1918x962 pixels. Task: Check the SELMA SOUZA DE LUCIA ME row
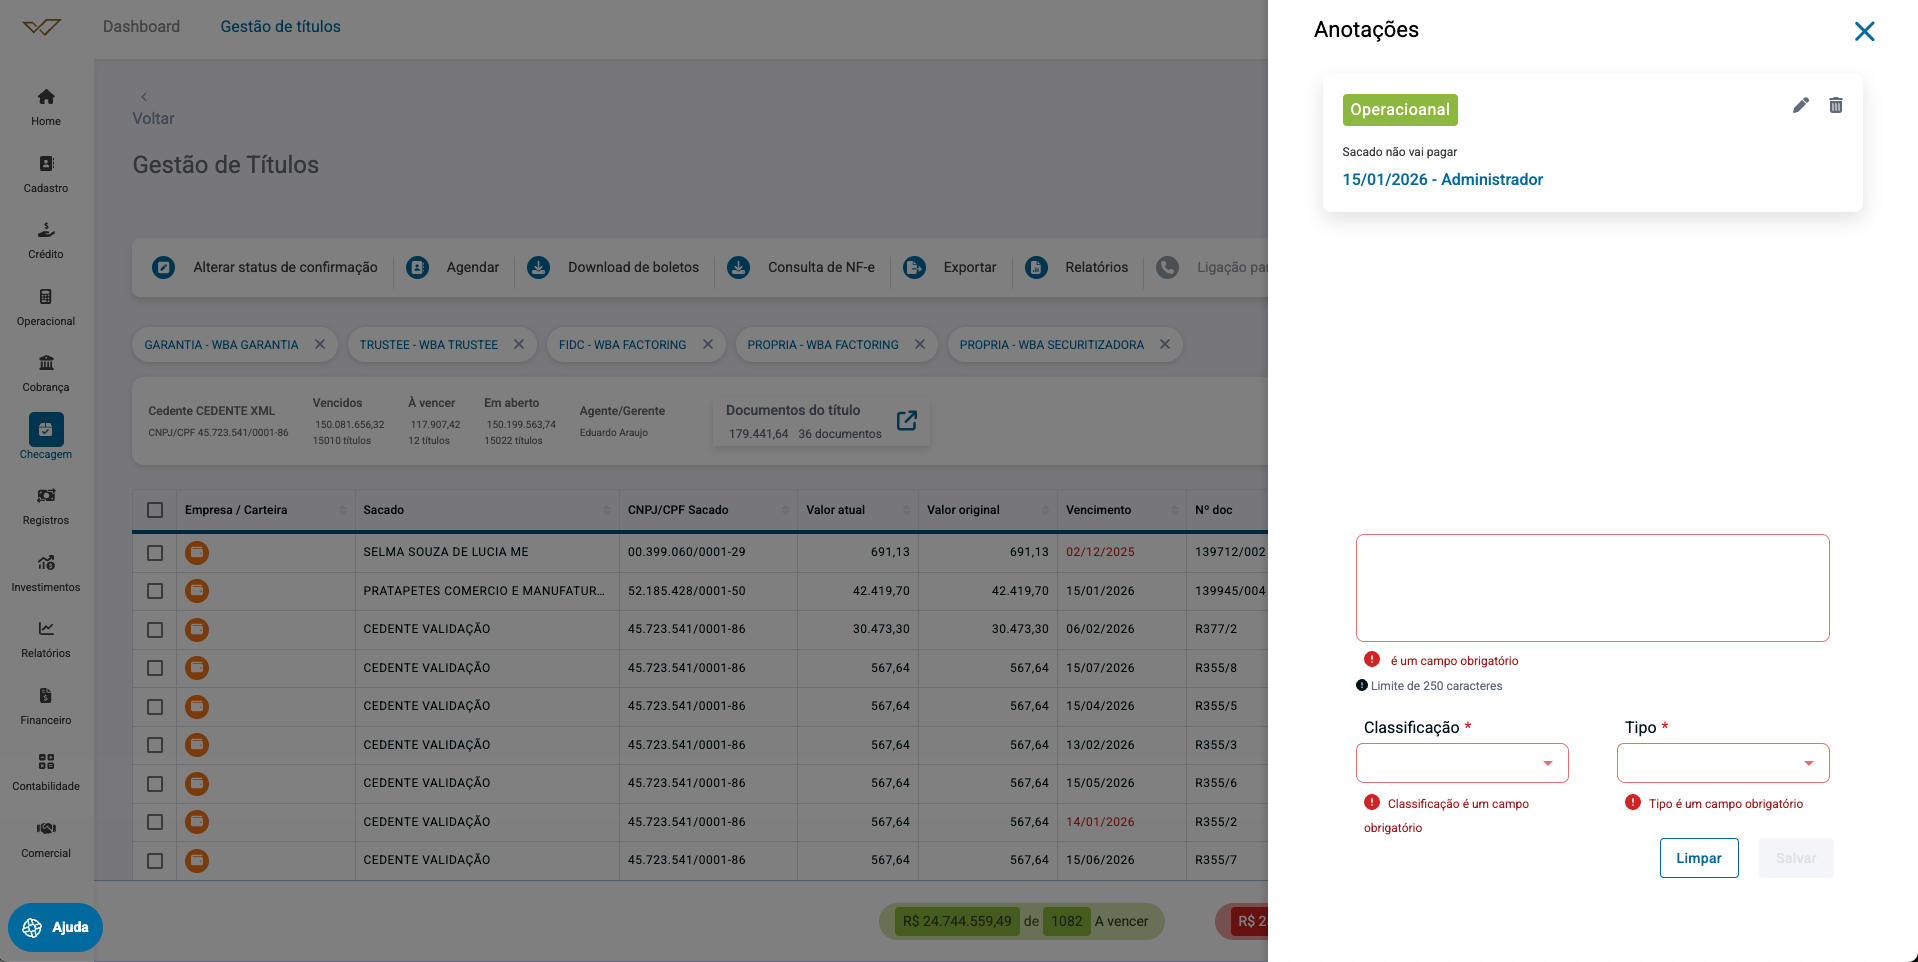155,552
